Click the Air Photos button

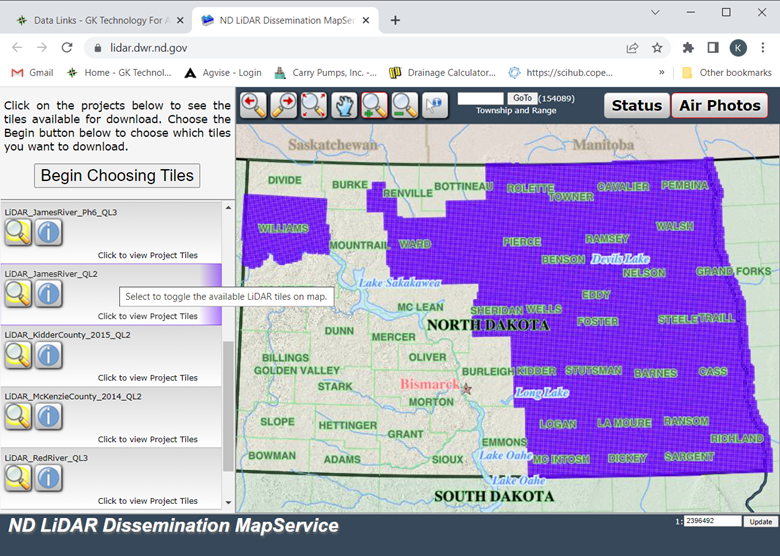[x=719, y=105]
